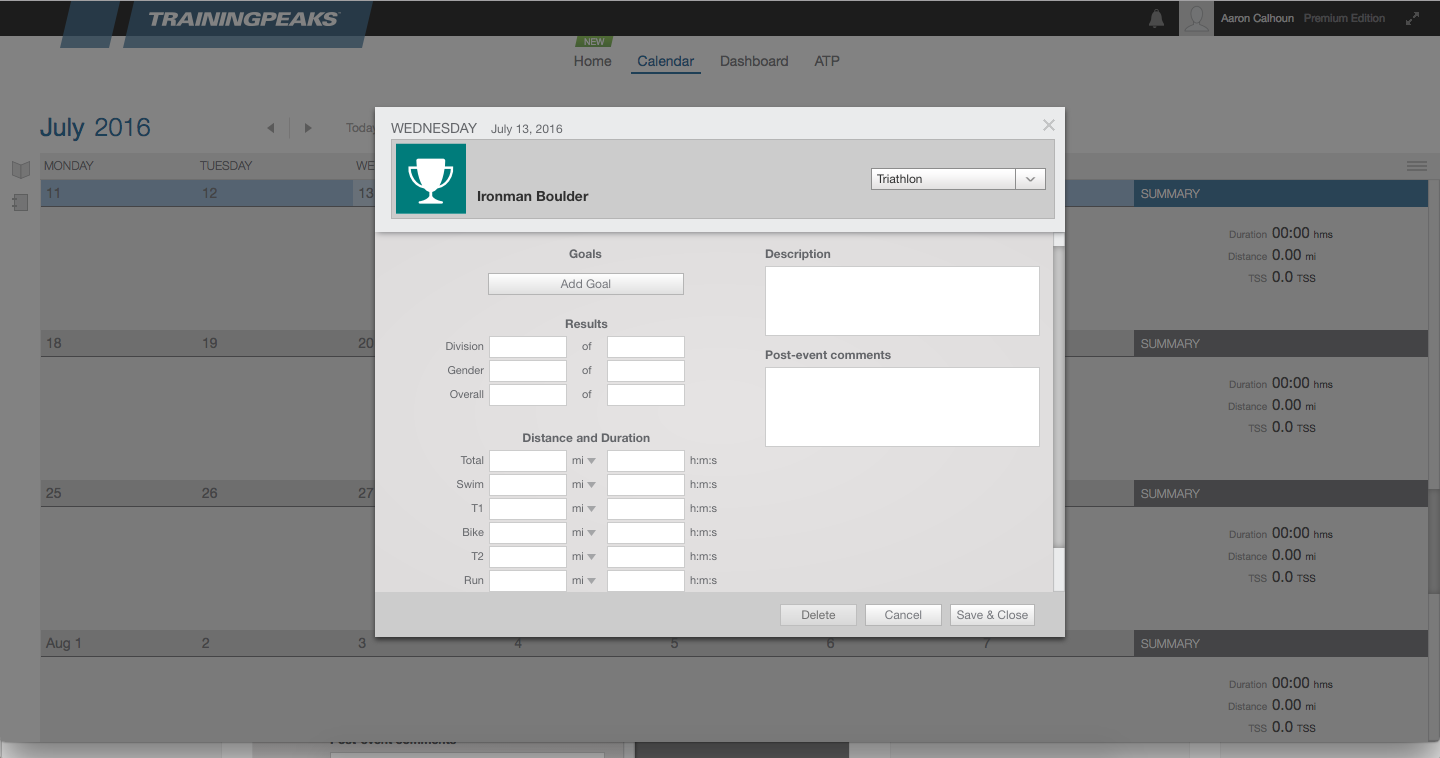The height and width of the screenshot is (758, 1440).
Task: Select calendar day 26
Action: coord(209,494)
